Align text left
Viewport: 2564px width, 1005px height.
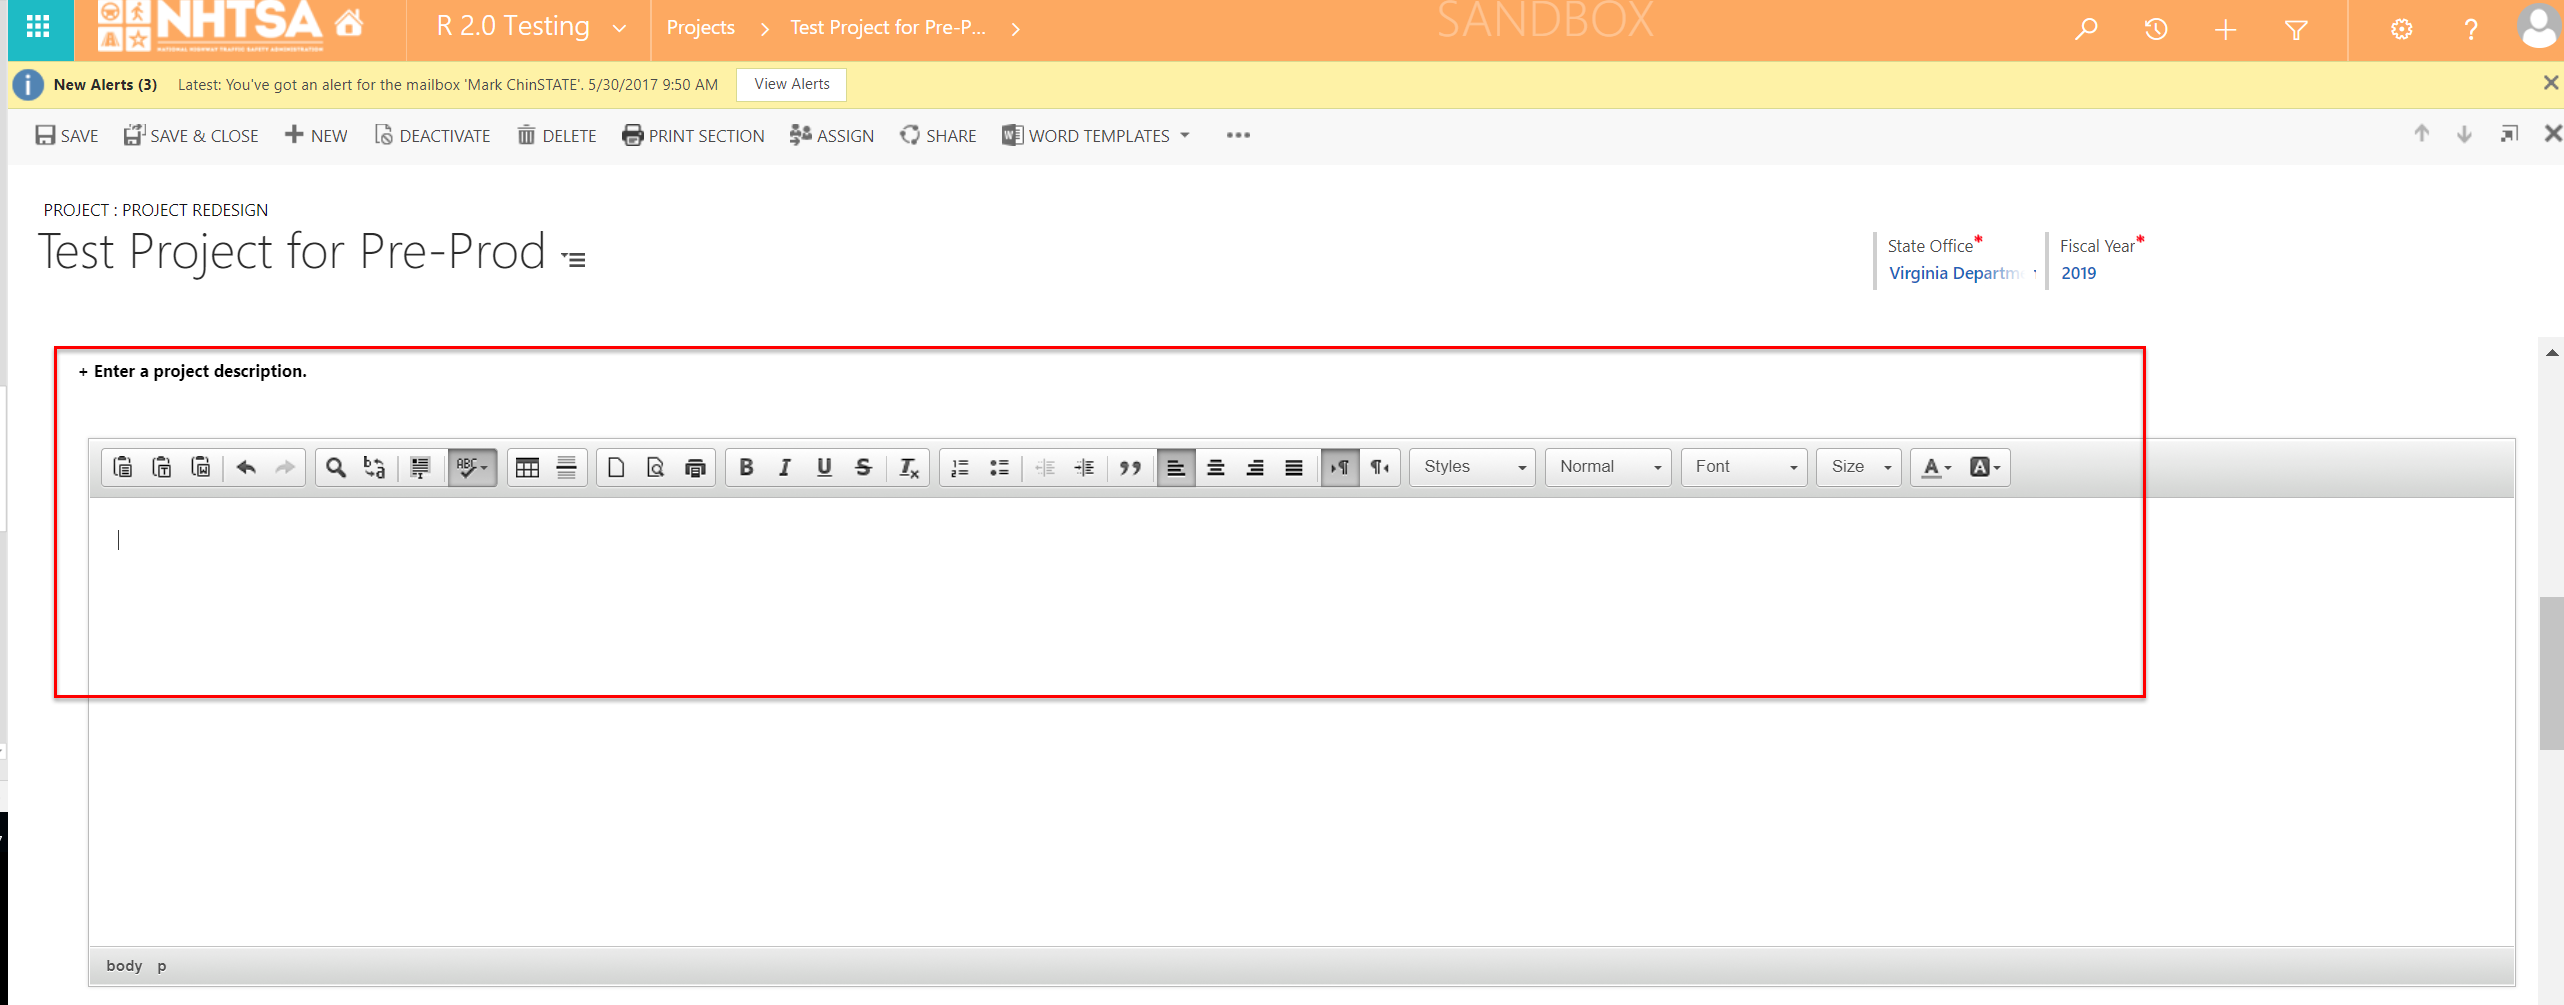pos(1176,467)
